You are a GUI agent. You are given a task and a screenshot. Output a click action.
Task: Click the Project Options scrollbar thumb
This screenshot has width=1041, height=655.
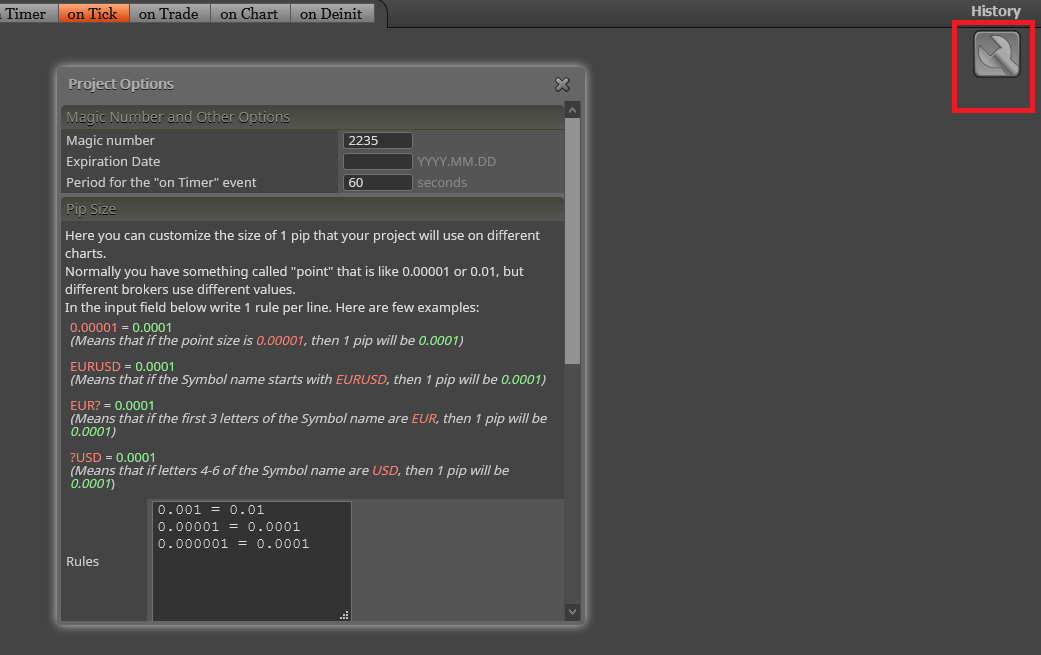[x=572, y=241]
